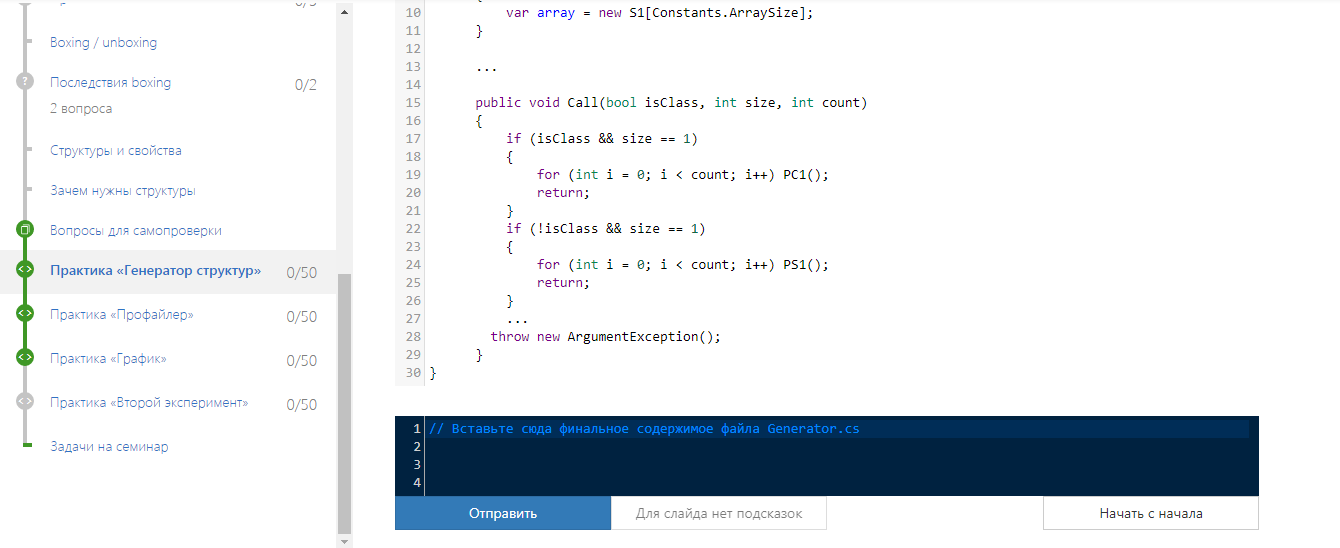Image resolution: width=1340 pixels, height=548 pixels.
Task: Click sidebar scrollbar down arrow
Action: [345, 541]
